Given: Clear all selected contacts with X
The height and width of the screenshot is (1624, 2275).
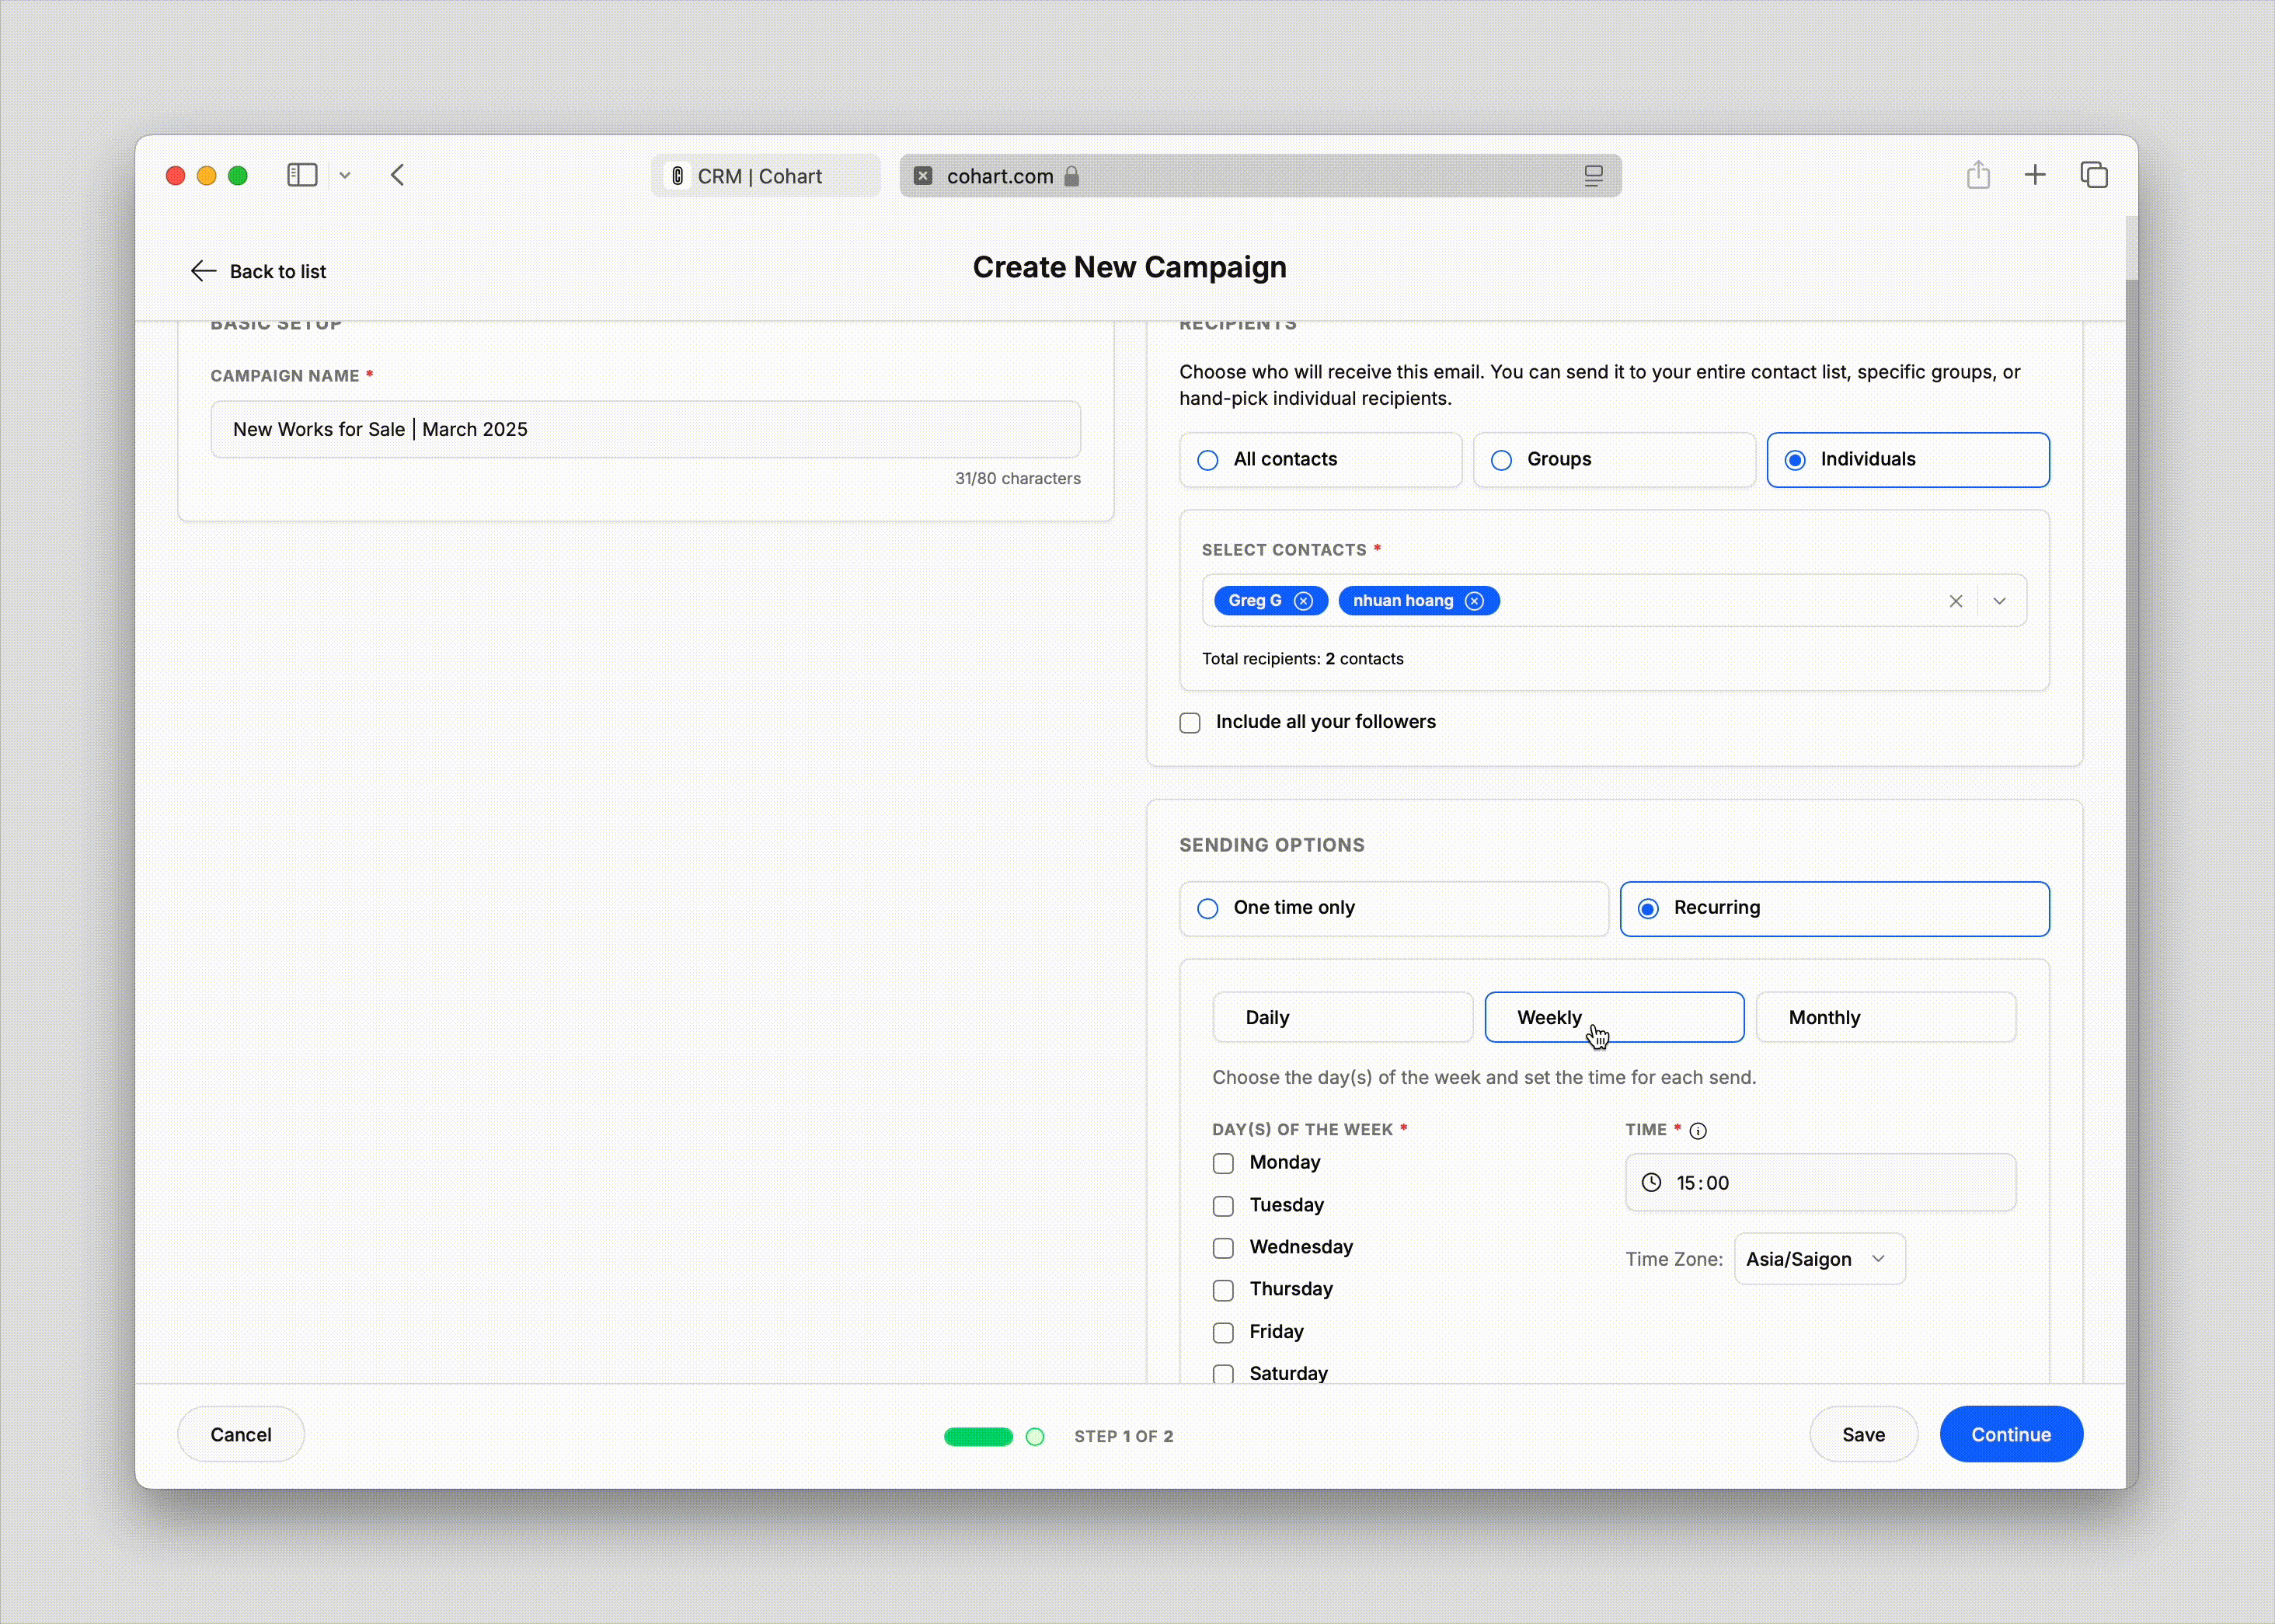Looking at the screenshot, I should (1956, 601).
